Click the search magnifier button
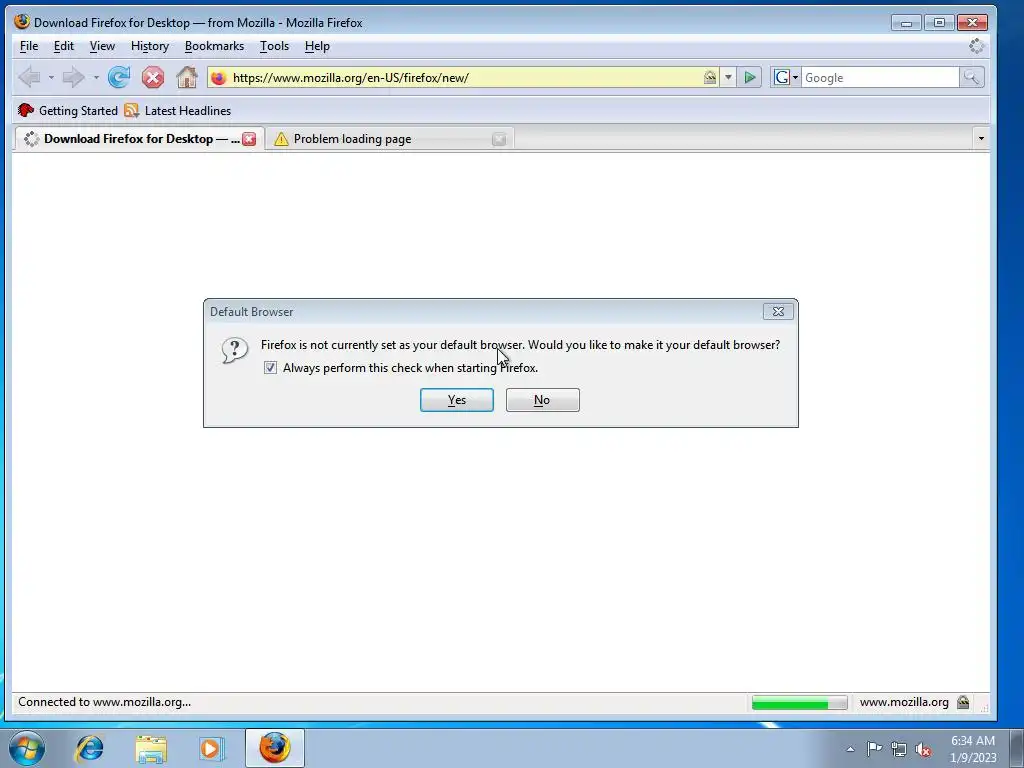 [x=971, y=78]
